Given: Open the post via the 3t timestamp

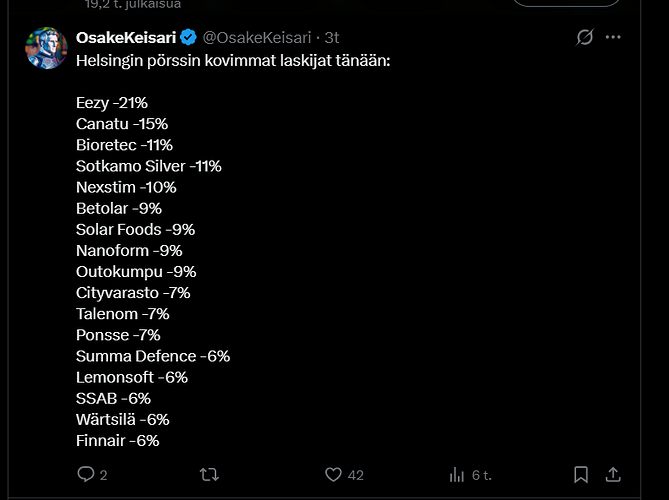Looking at the screenshot, I should pos(332,38).
